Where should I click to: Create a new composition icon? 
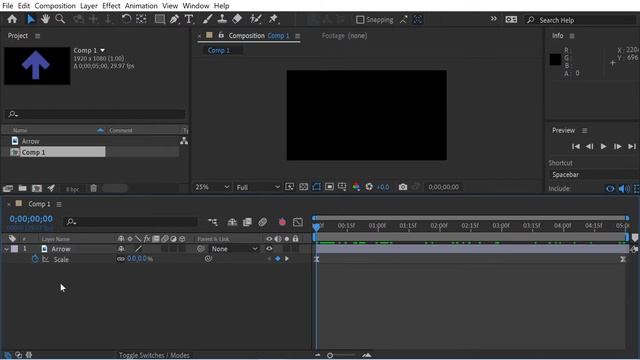(x=37, y=188)
